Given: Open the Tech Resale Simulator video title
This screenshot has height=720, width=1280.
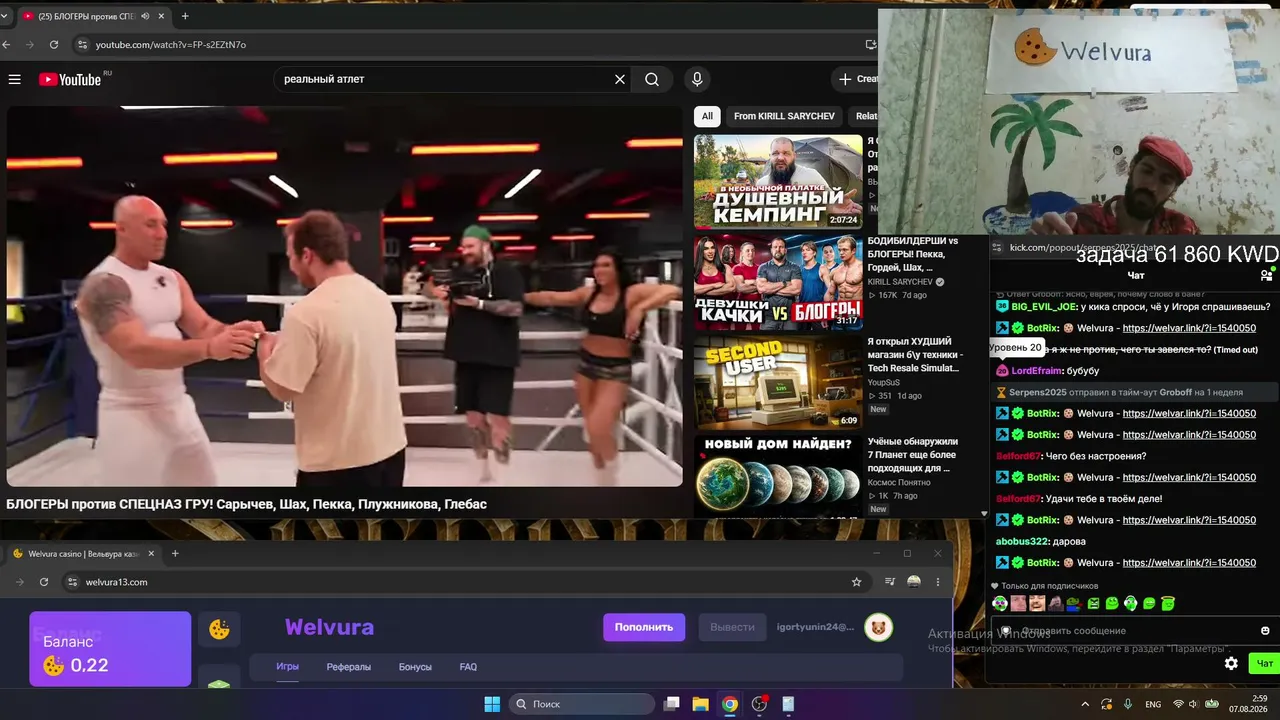Looking at the screenshot, I should (x=915, y=354).
